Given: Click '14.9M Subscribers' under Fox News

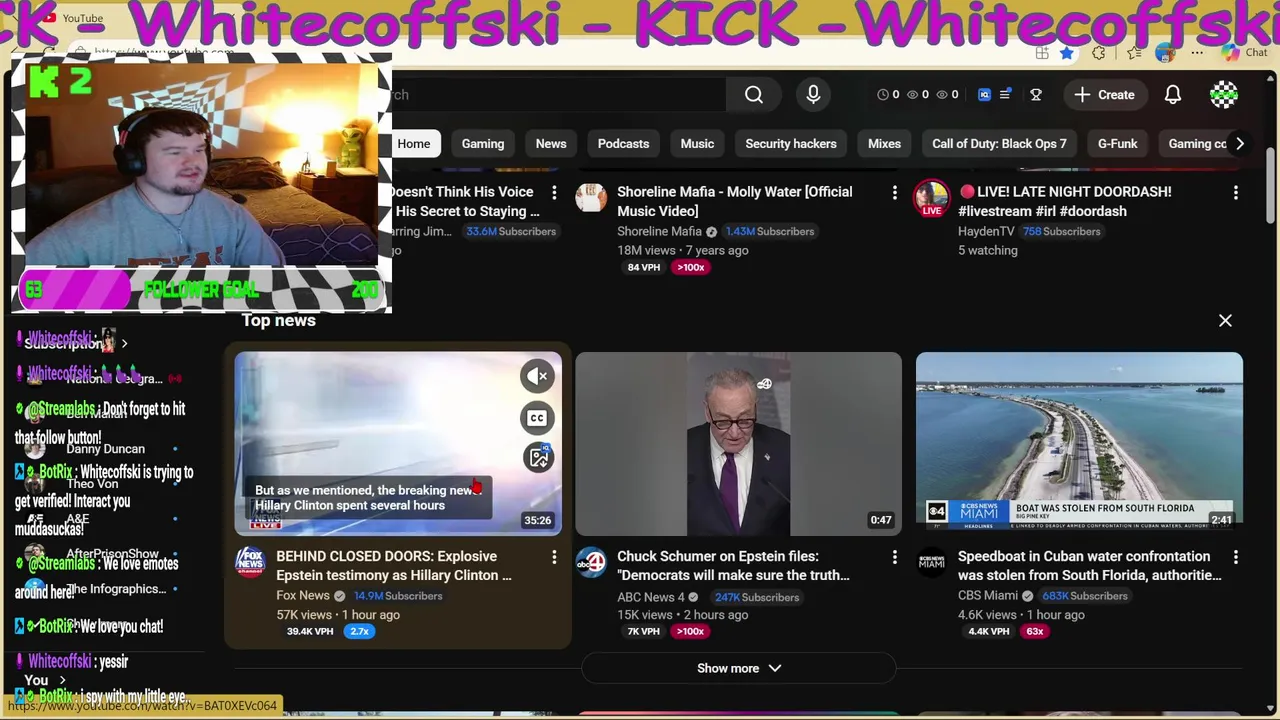Looking at the screenshot, I should [398, 596].
